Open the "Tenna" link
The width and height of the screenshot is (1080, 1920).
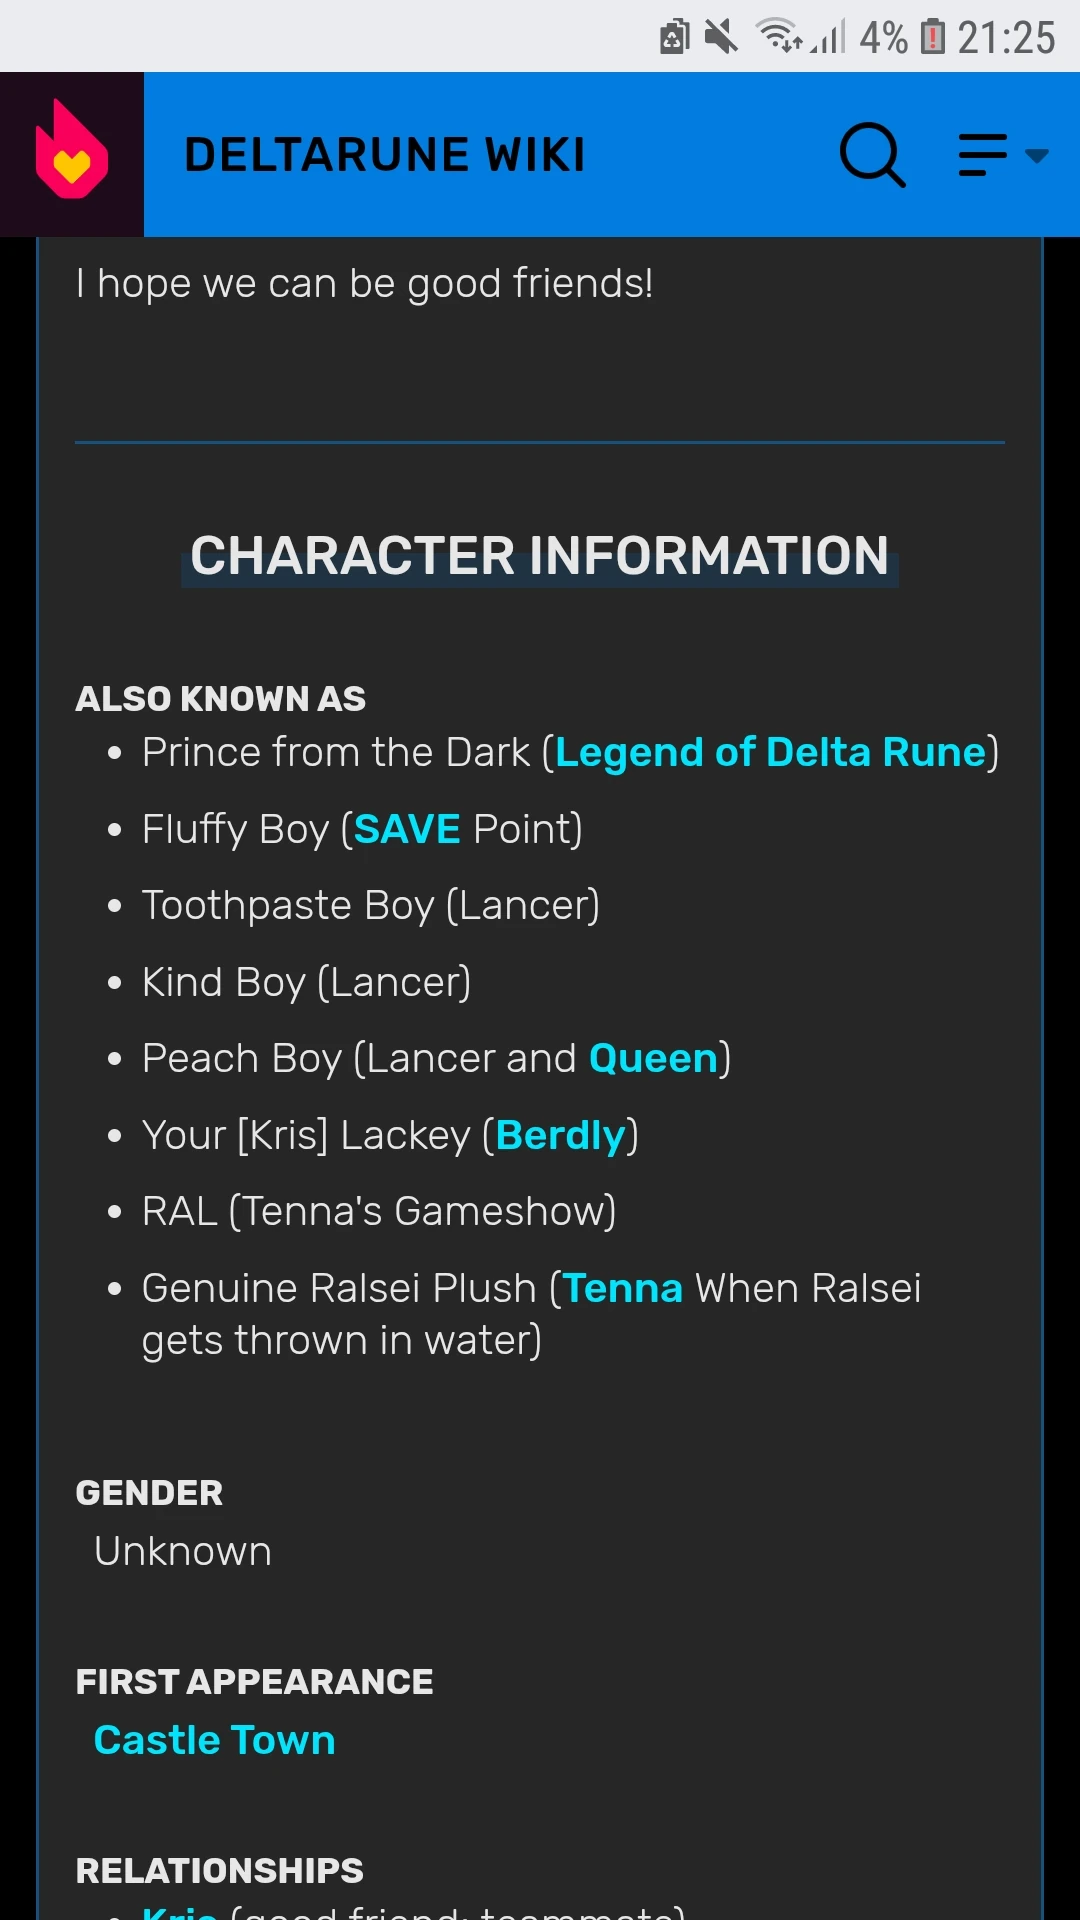623,1288
